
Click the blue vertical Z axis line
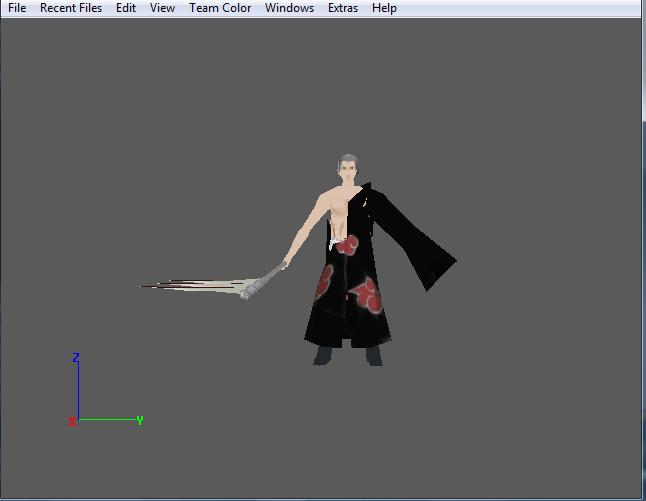pos(78,390)
